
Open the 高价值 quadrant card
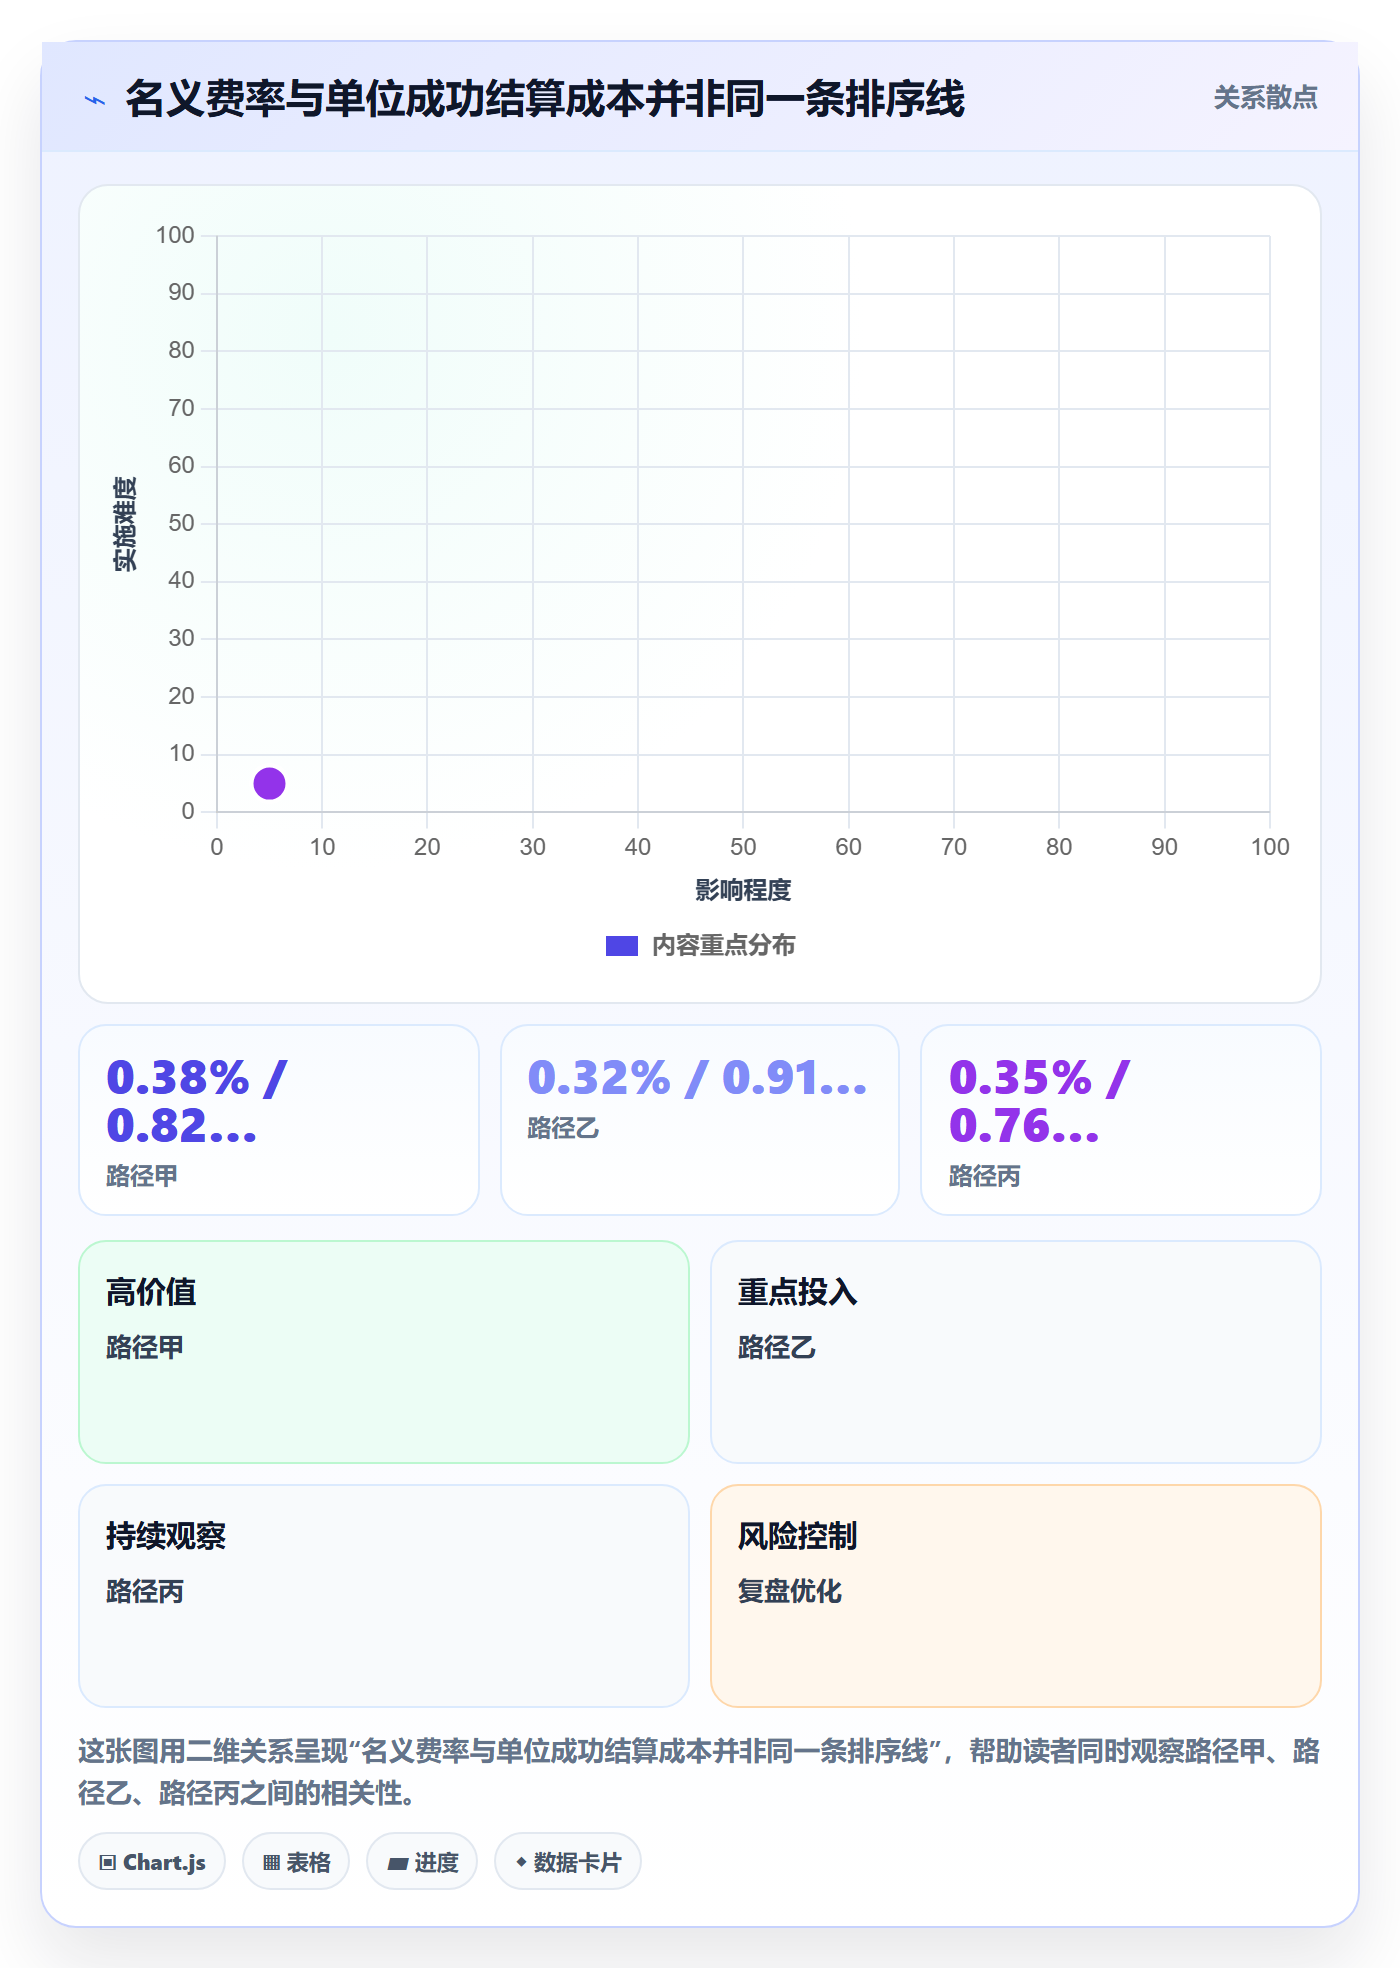tap(384, 1352)
